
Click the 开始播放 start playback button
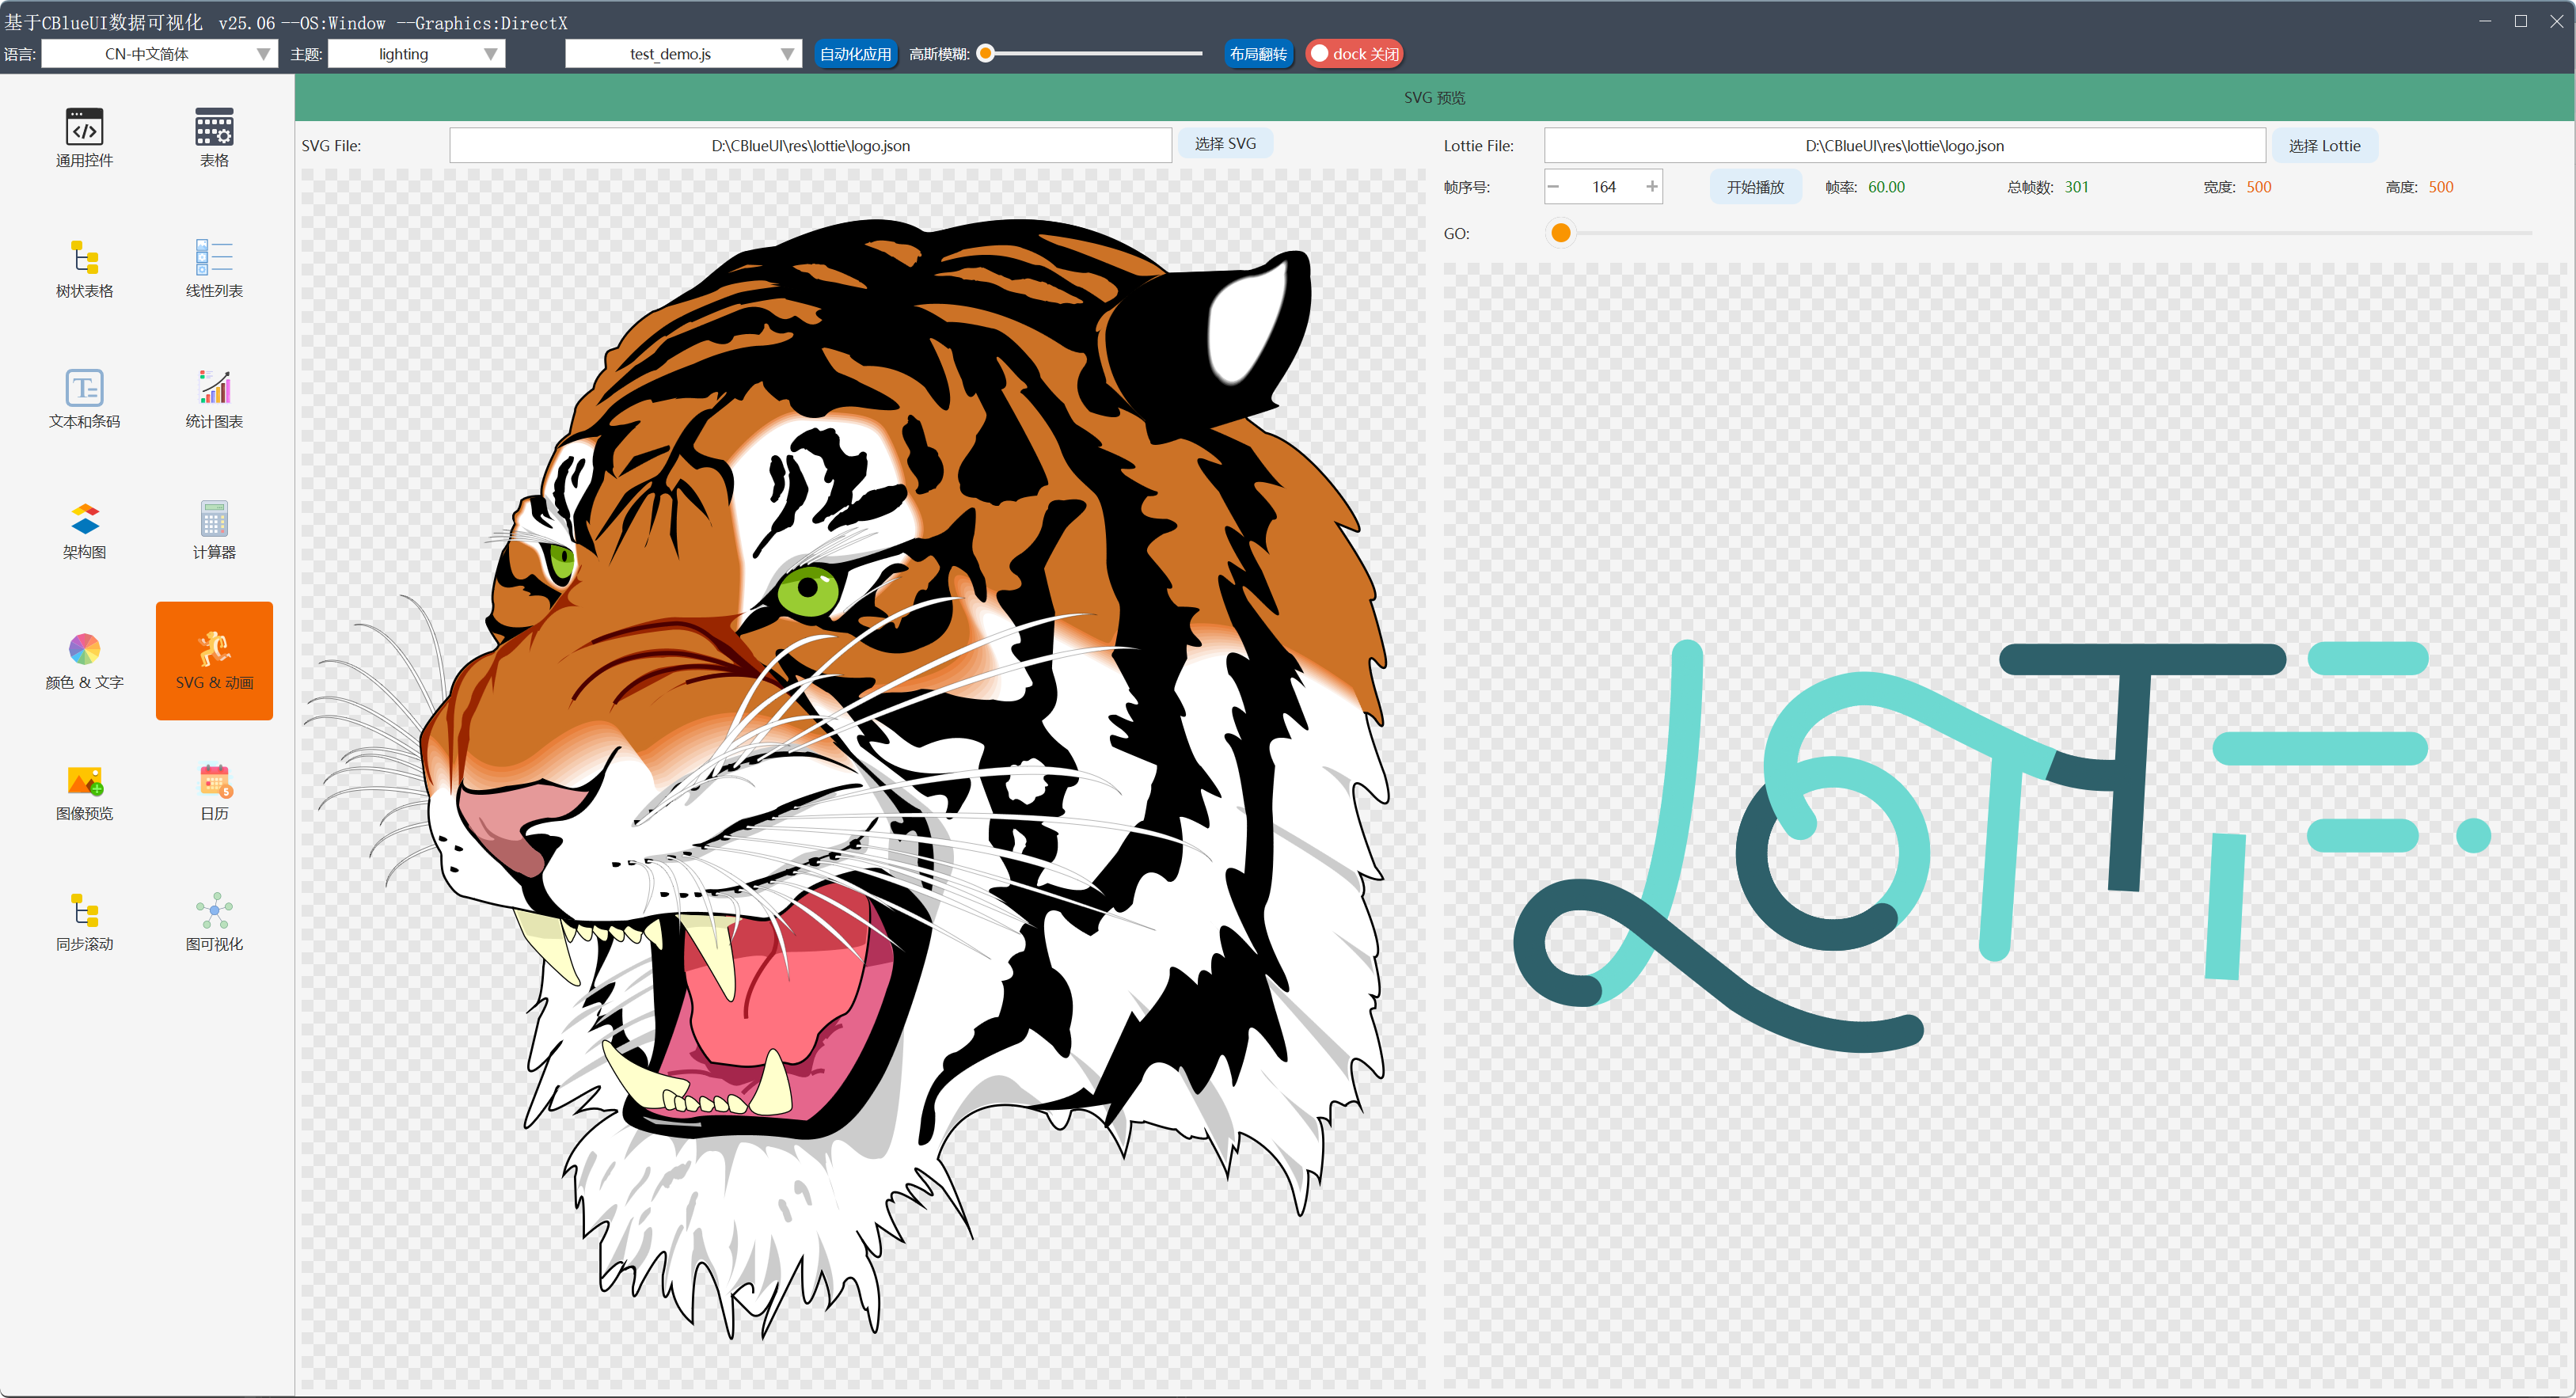[x=1755, y=187]
